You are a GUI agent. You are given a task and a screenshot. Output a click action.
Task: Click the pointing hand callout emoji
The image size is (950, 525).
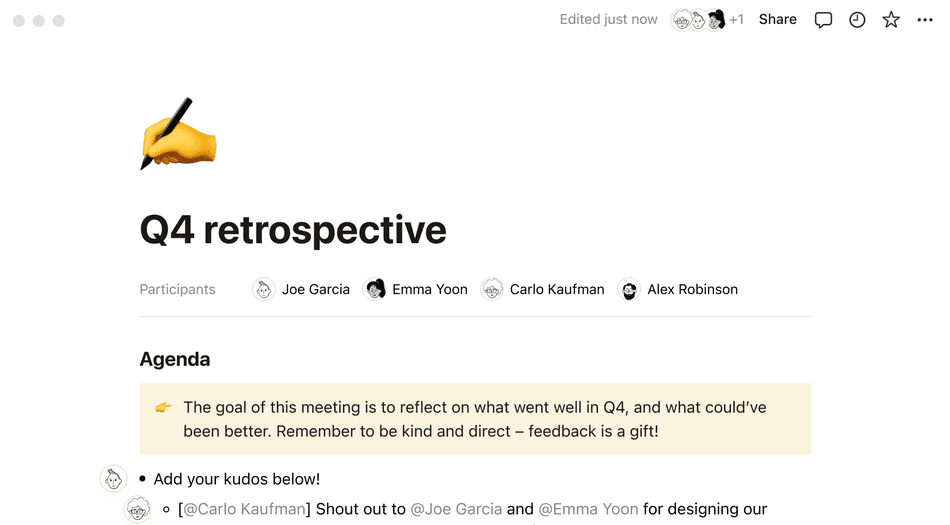(163, 408)
